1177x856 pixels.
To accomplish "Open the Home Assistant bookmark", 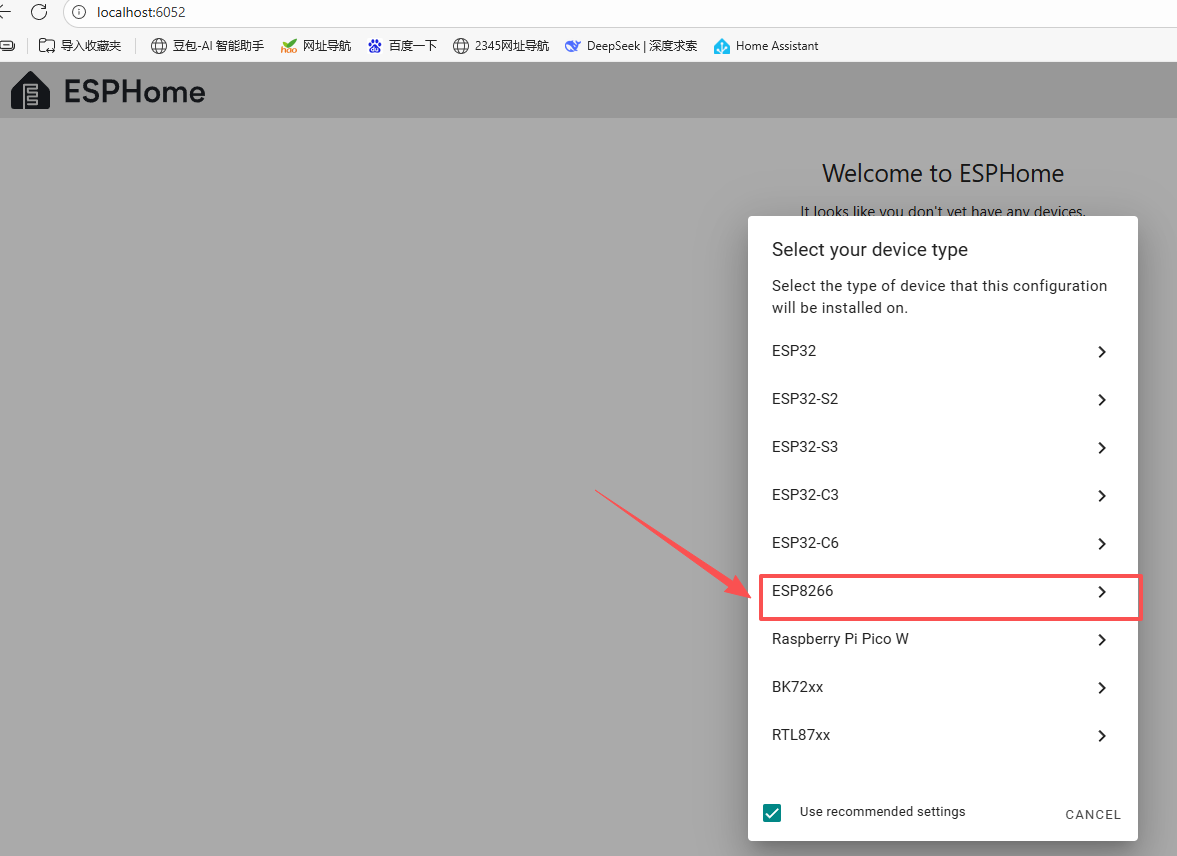I will pyautogui.click(x=766, y=46).
